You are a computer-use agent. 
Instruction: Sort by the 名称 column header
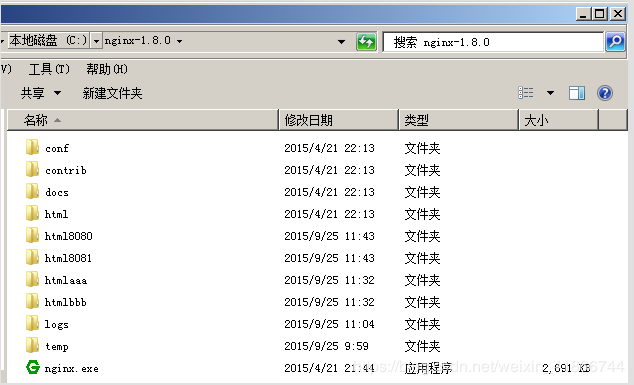click(x=143, y=120)
